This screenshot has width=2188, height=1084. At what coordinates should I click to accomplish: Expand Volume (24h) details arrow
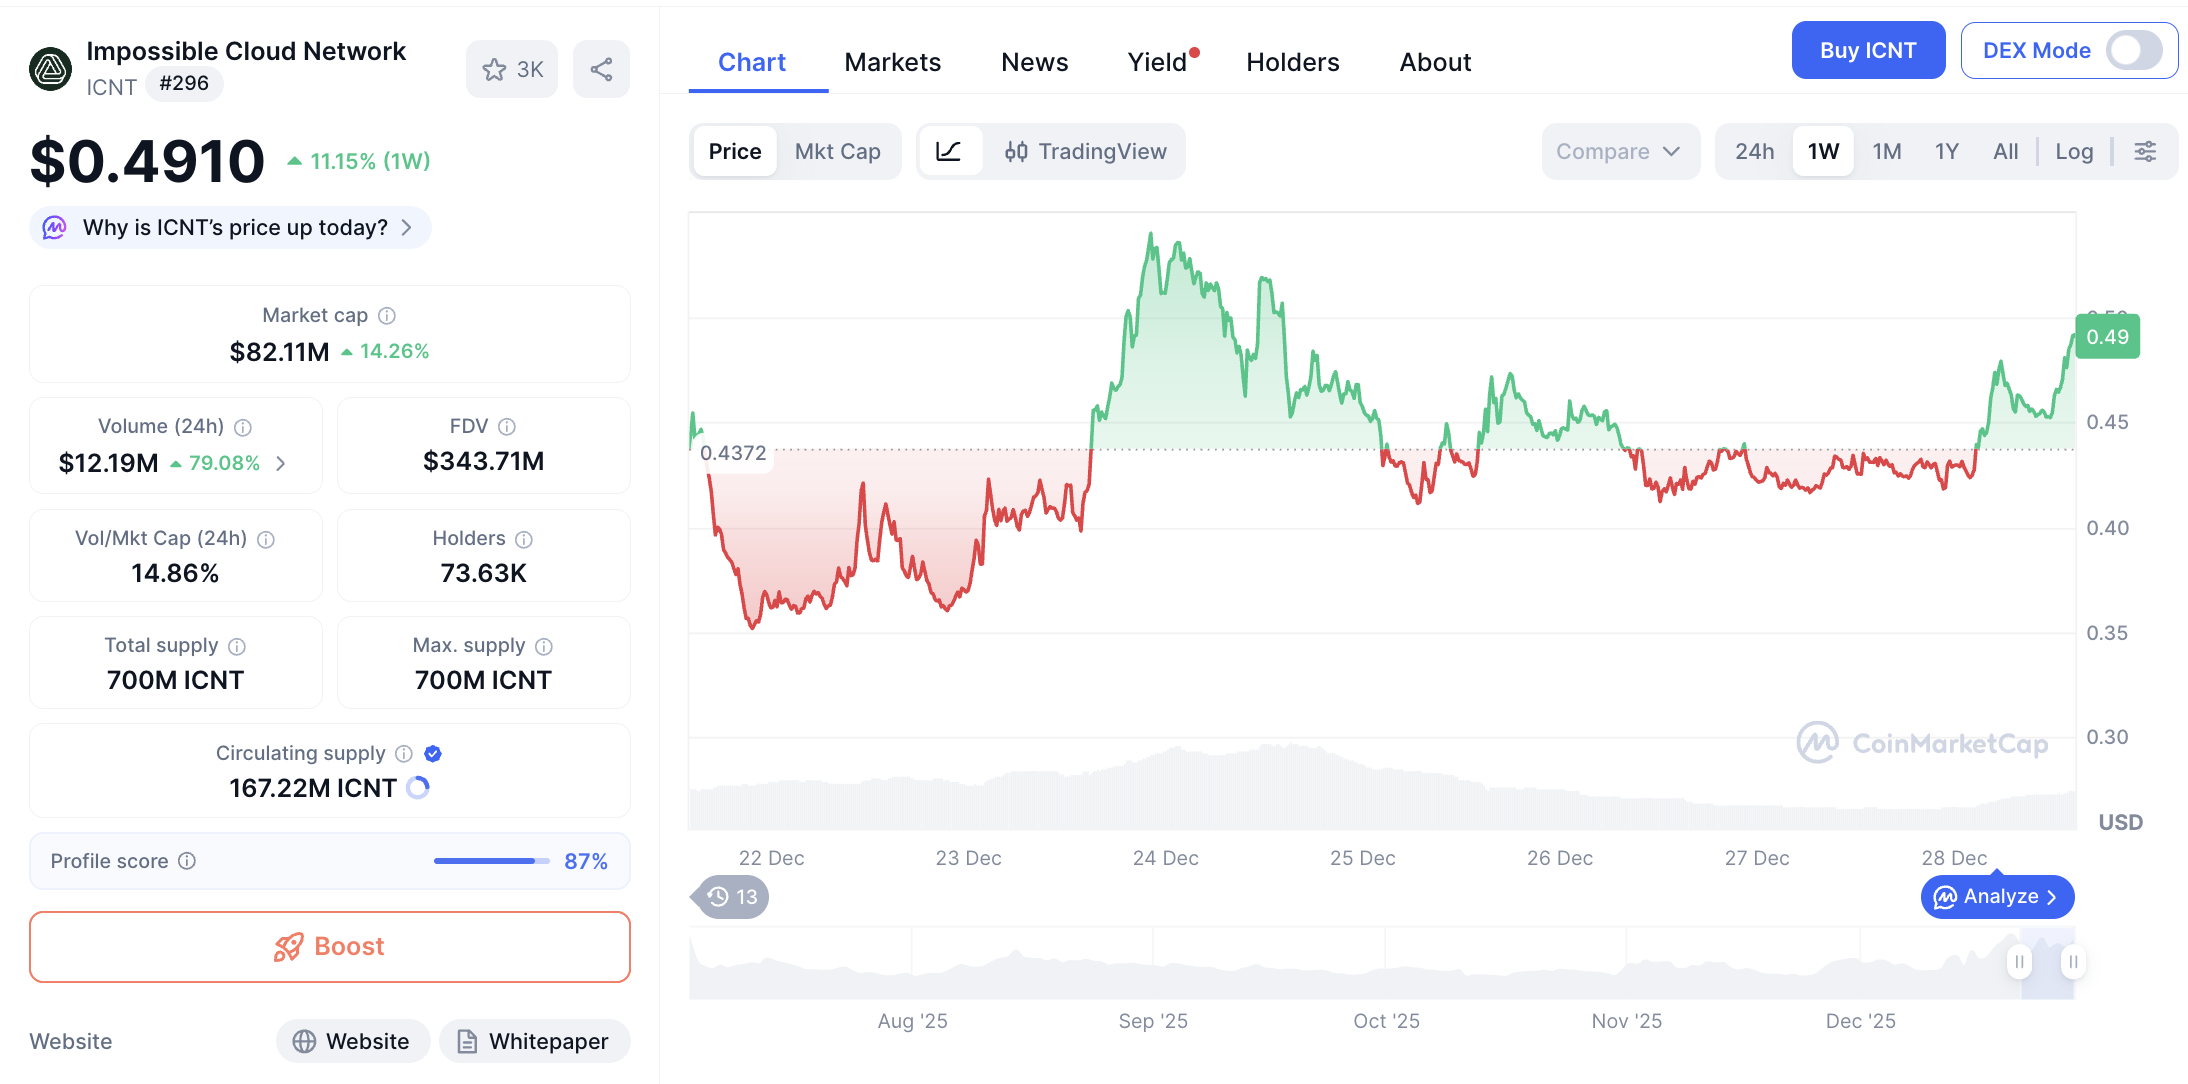[281, 463]
